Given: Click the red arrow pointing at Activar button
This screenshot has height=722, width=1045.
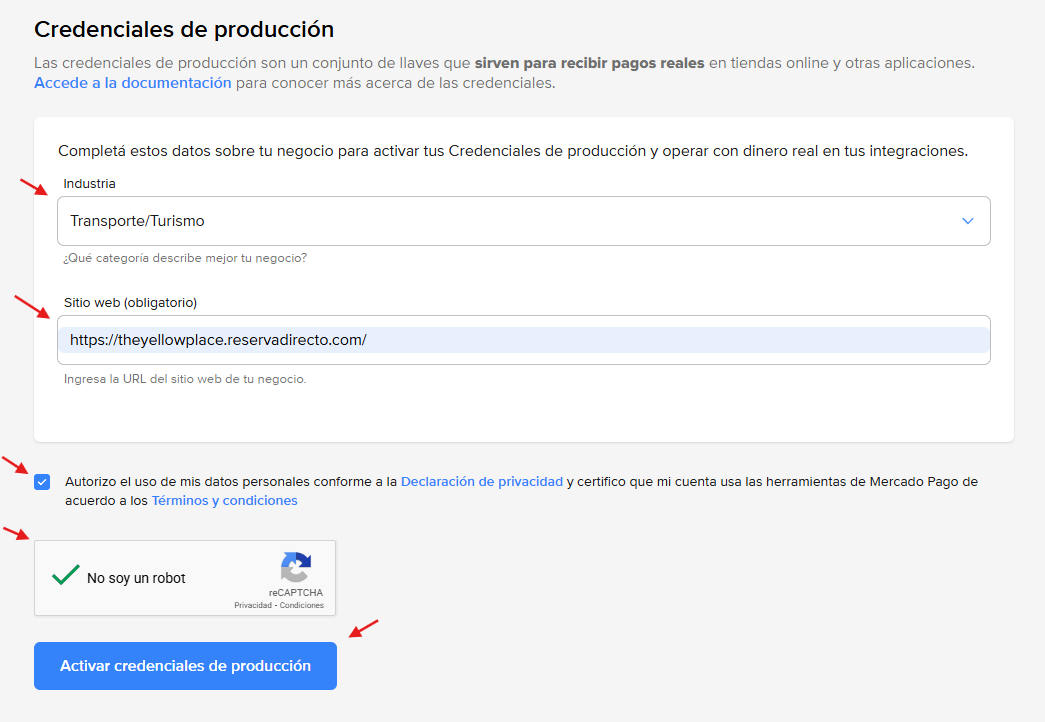Looking at the screenshot, I should point(363,628).
